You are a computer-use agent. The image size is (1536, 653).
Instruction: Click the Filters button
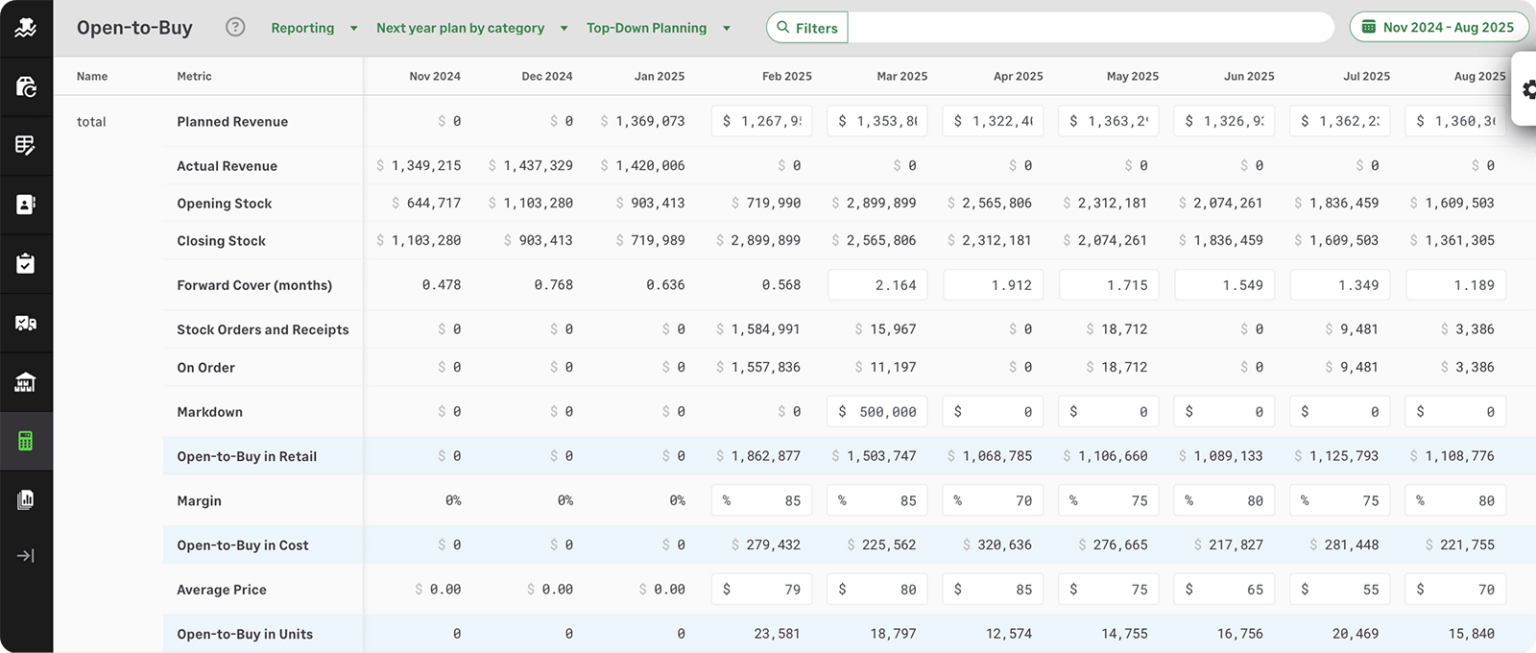806,27
